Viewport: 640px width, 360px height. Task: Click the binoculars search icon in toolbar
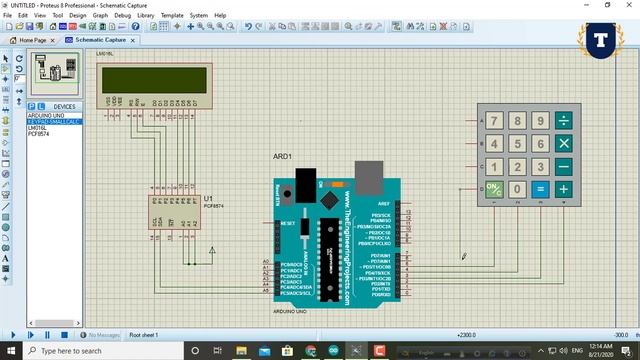[x=410, y=27]
